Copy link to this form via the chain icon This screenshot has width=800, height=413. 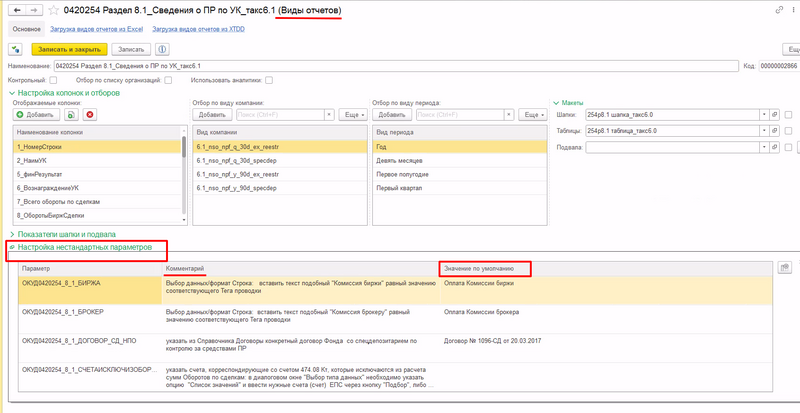pos(779,11)
